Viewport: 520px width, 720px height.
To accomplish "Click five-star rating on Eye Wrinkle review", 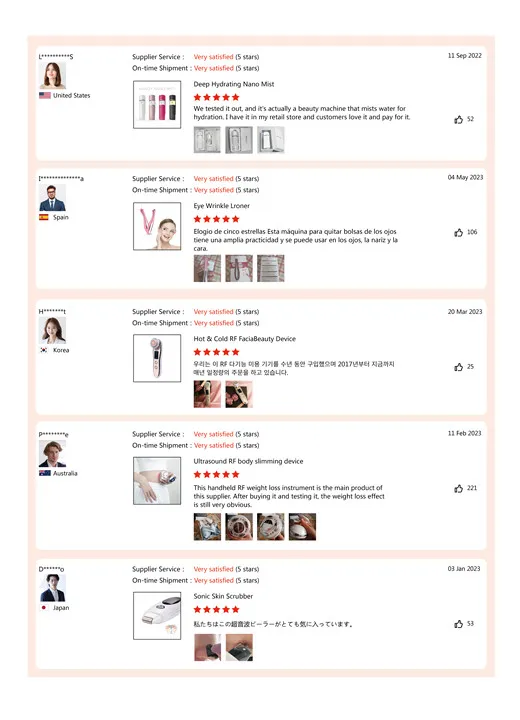I will (216, 219).
